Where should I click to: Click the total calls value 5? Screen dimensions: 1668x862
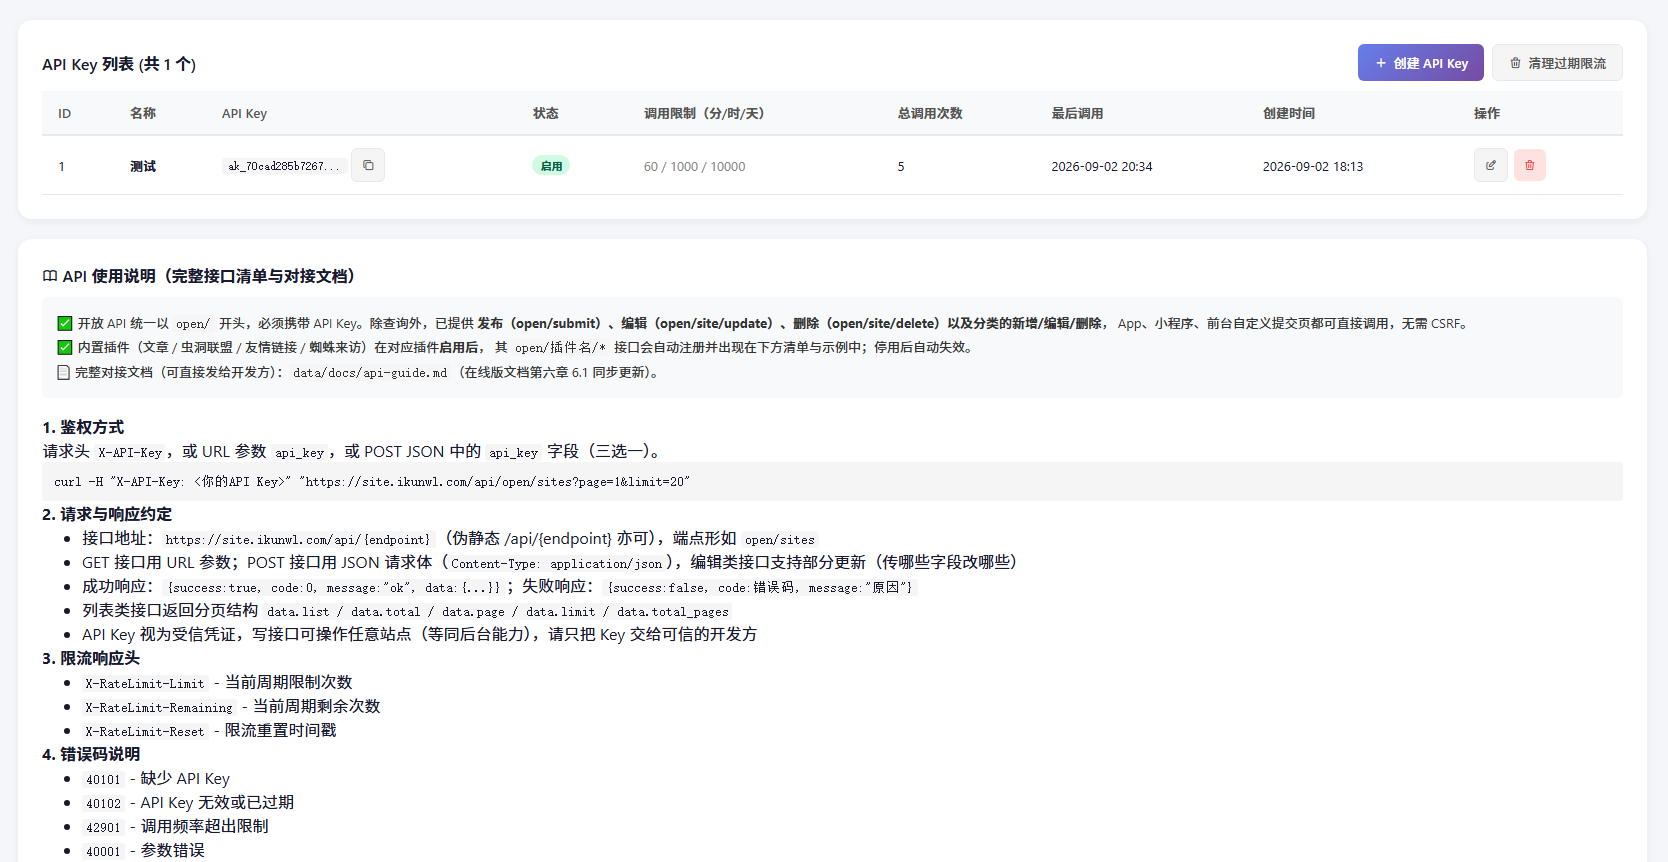(901, 166)
